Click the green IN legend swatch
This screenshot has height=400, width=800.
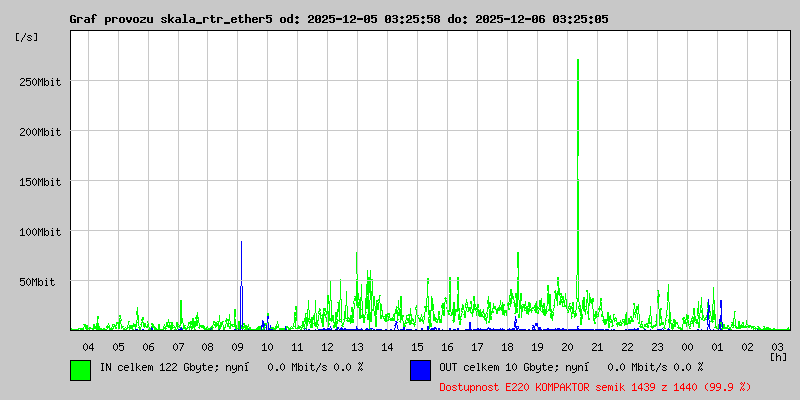[80, 369]
